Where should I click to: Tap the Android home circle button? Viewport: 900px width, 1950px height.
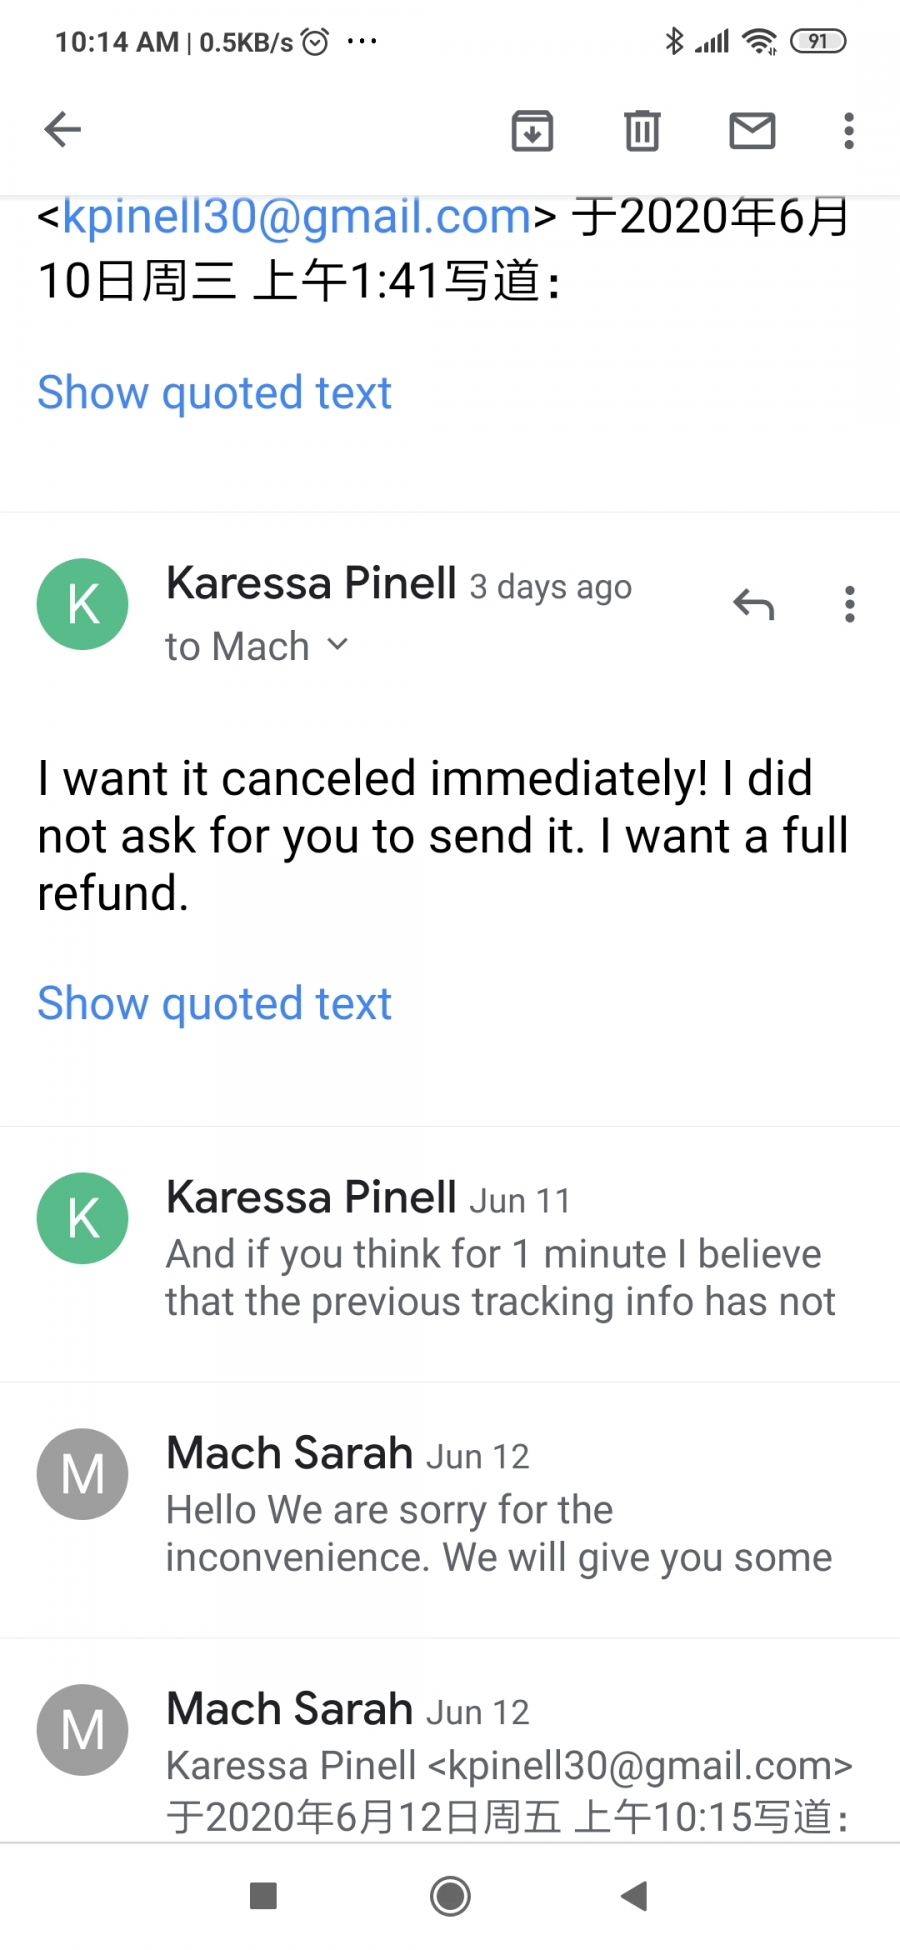450,1895
